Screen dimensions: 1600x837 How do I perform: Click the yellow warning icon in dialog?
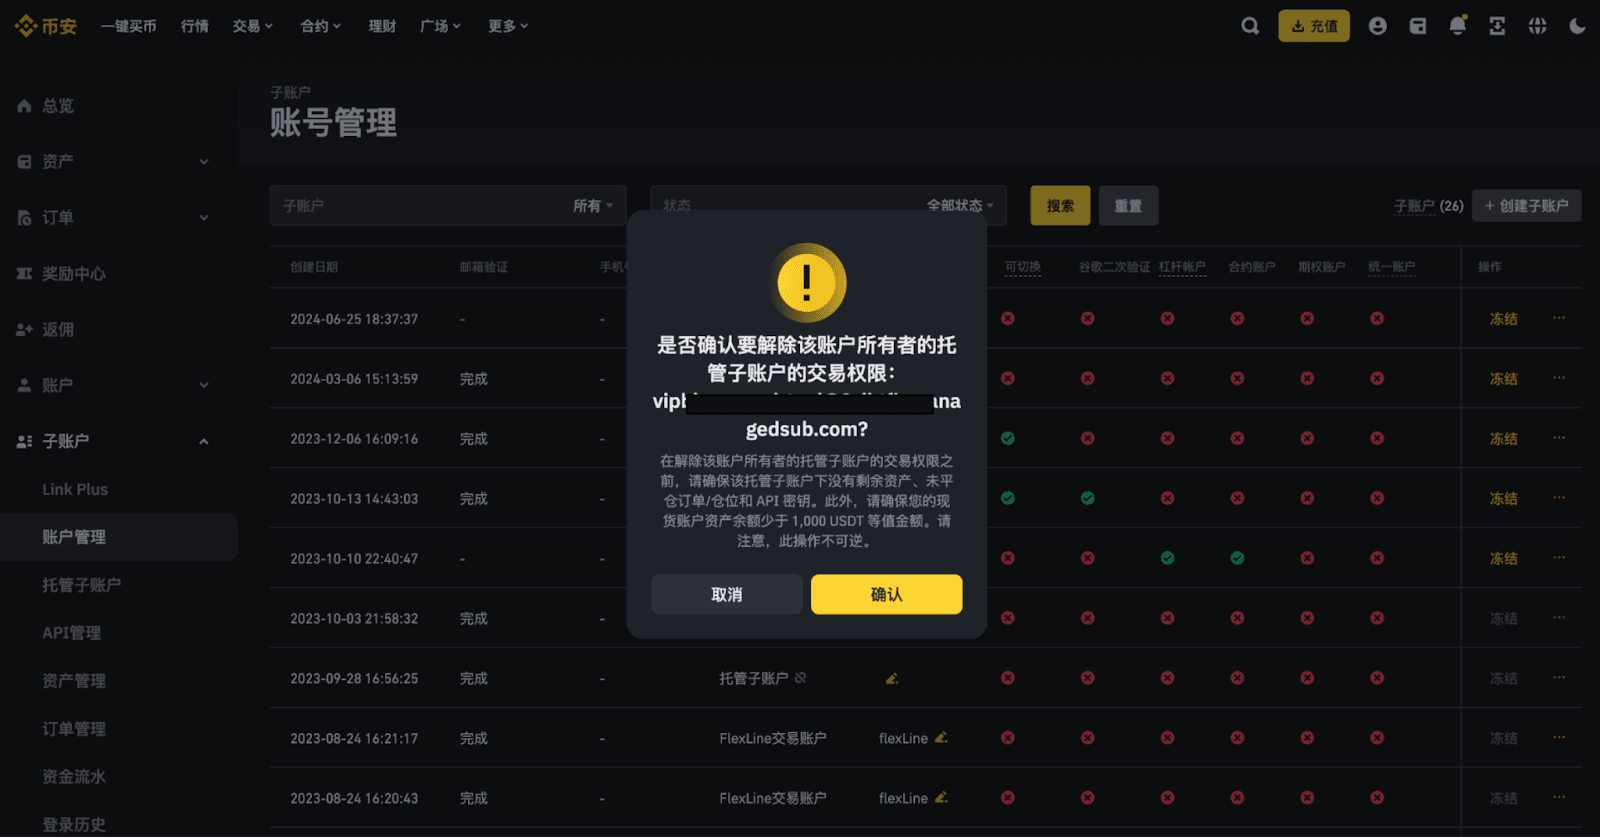coord(807,283)
